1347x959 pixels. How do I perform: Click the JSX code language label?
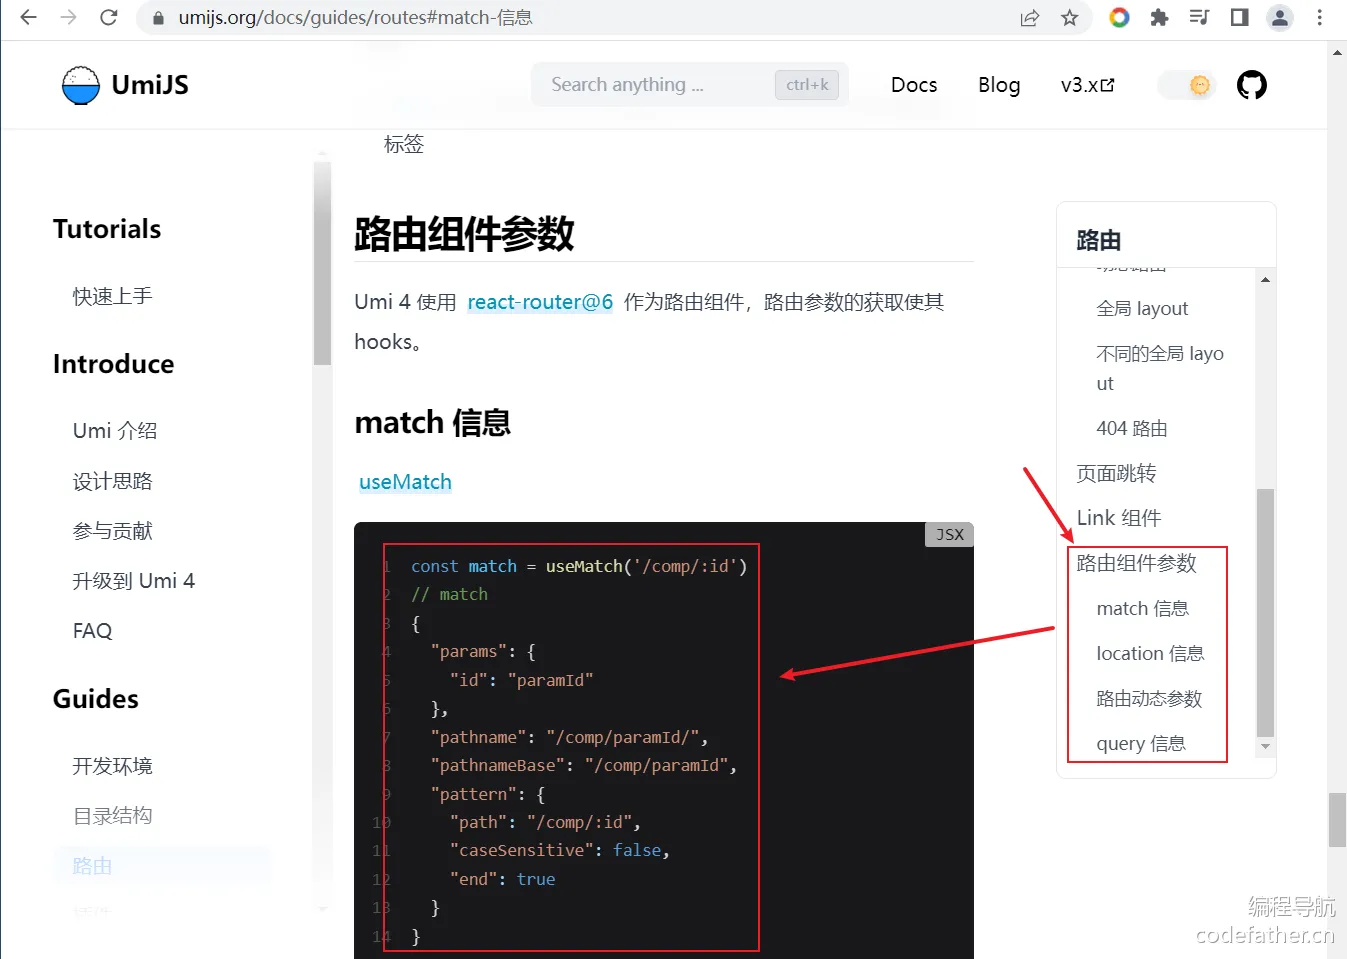click(x=949, y=535)
